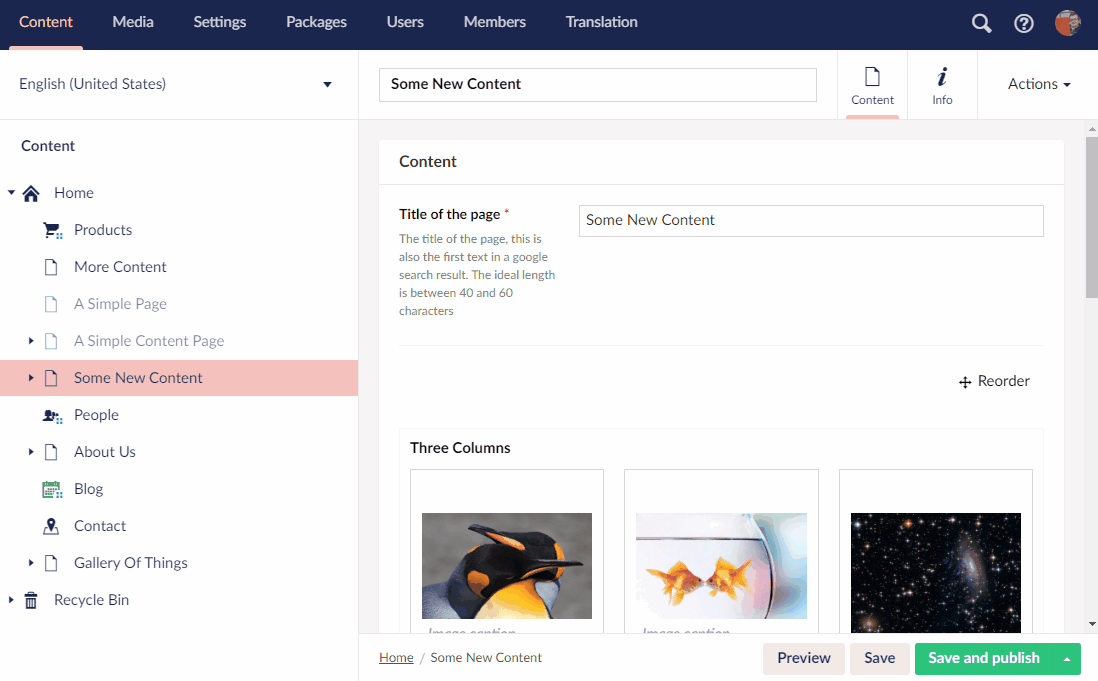Select the galaxy stars image thumbnail
Image resolution: width=1098 pixels, height=681 pixels.
click(936, 573)
